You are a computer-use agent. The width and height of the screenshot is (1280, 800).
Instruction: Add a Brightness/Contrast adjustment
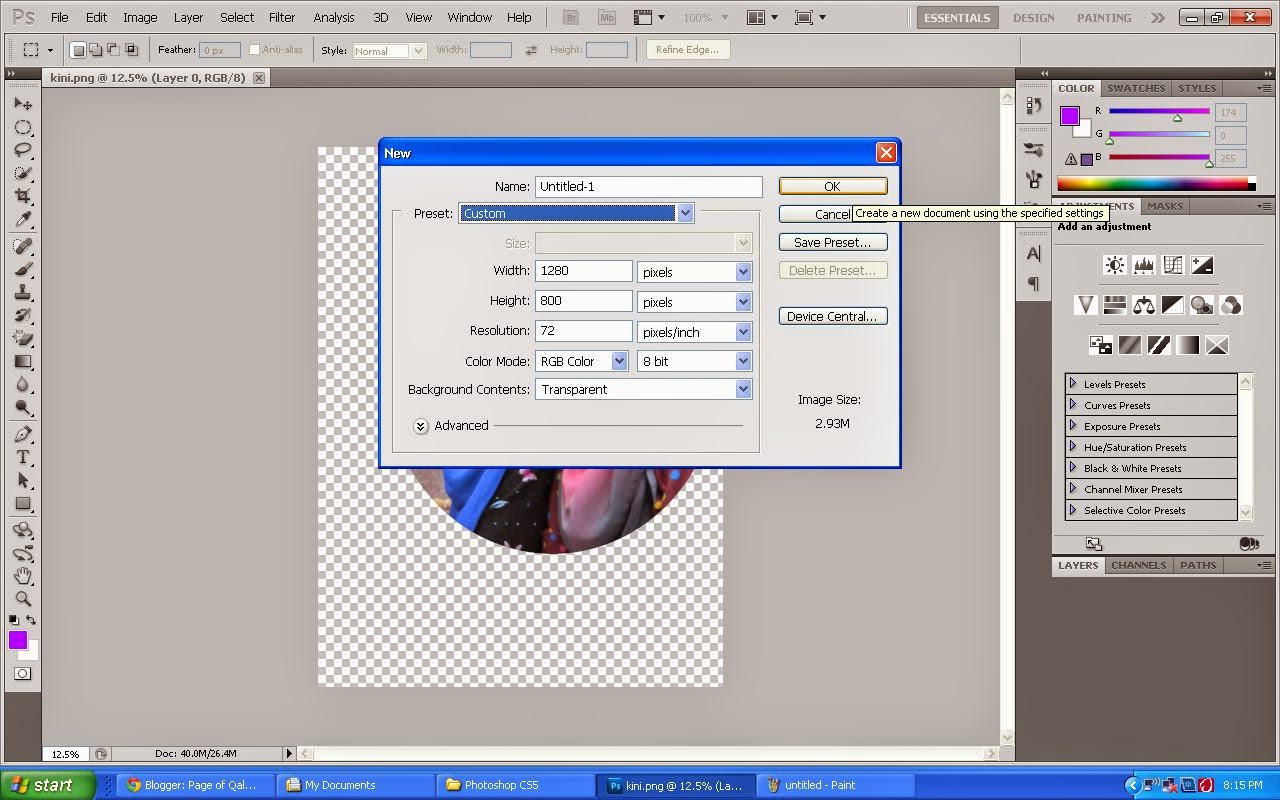point(1114,265)
